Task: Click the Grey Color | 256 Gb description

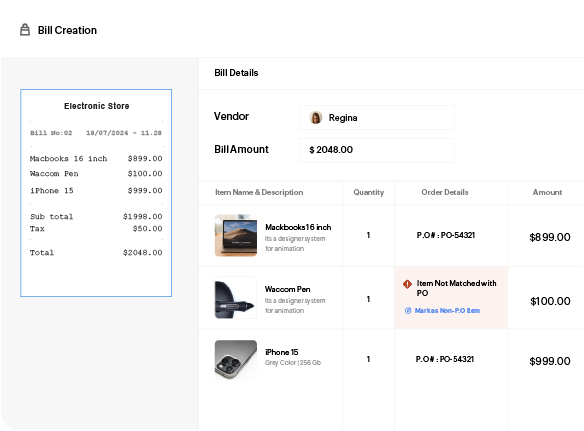Action: [293, 362]
